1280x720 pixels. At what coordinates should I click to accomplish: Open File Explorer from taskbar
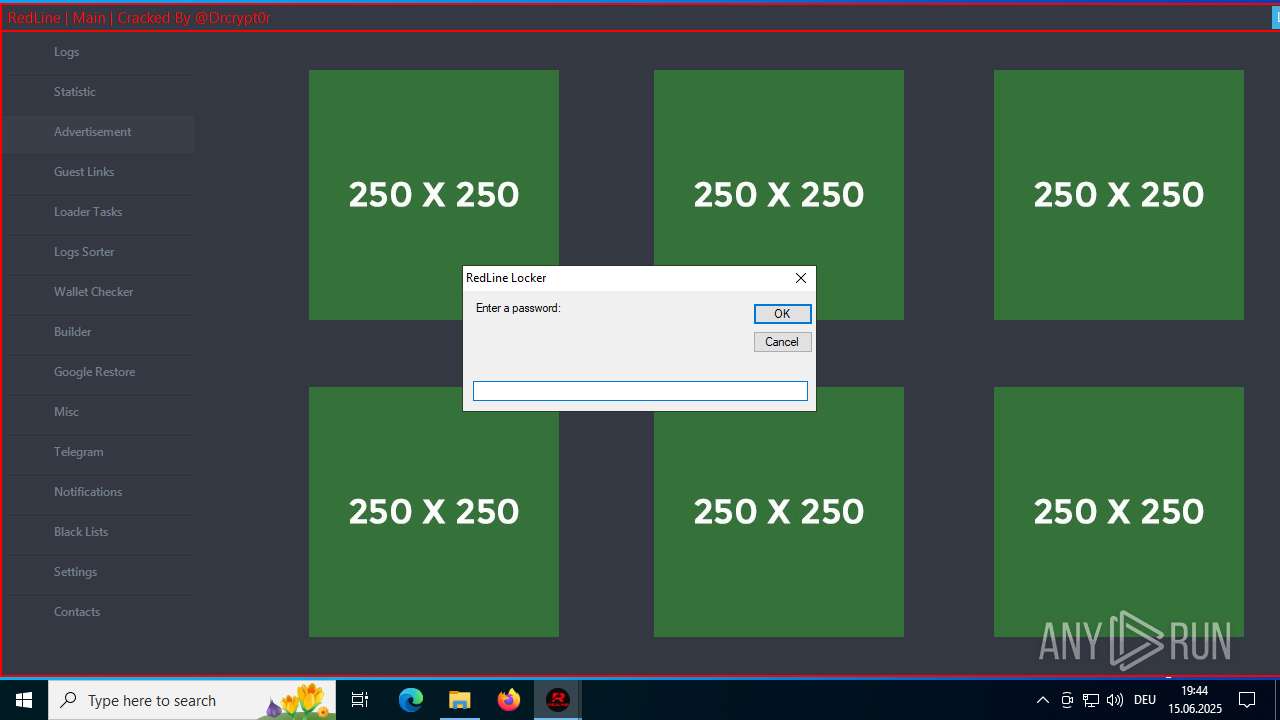click(x=460, y=700)
